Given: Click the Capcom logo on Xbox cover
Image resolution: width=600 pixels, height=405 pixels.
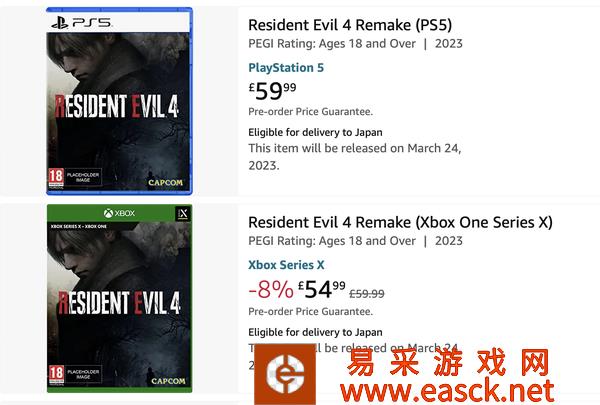Looking at the screenshot, I should click(168, 381).
